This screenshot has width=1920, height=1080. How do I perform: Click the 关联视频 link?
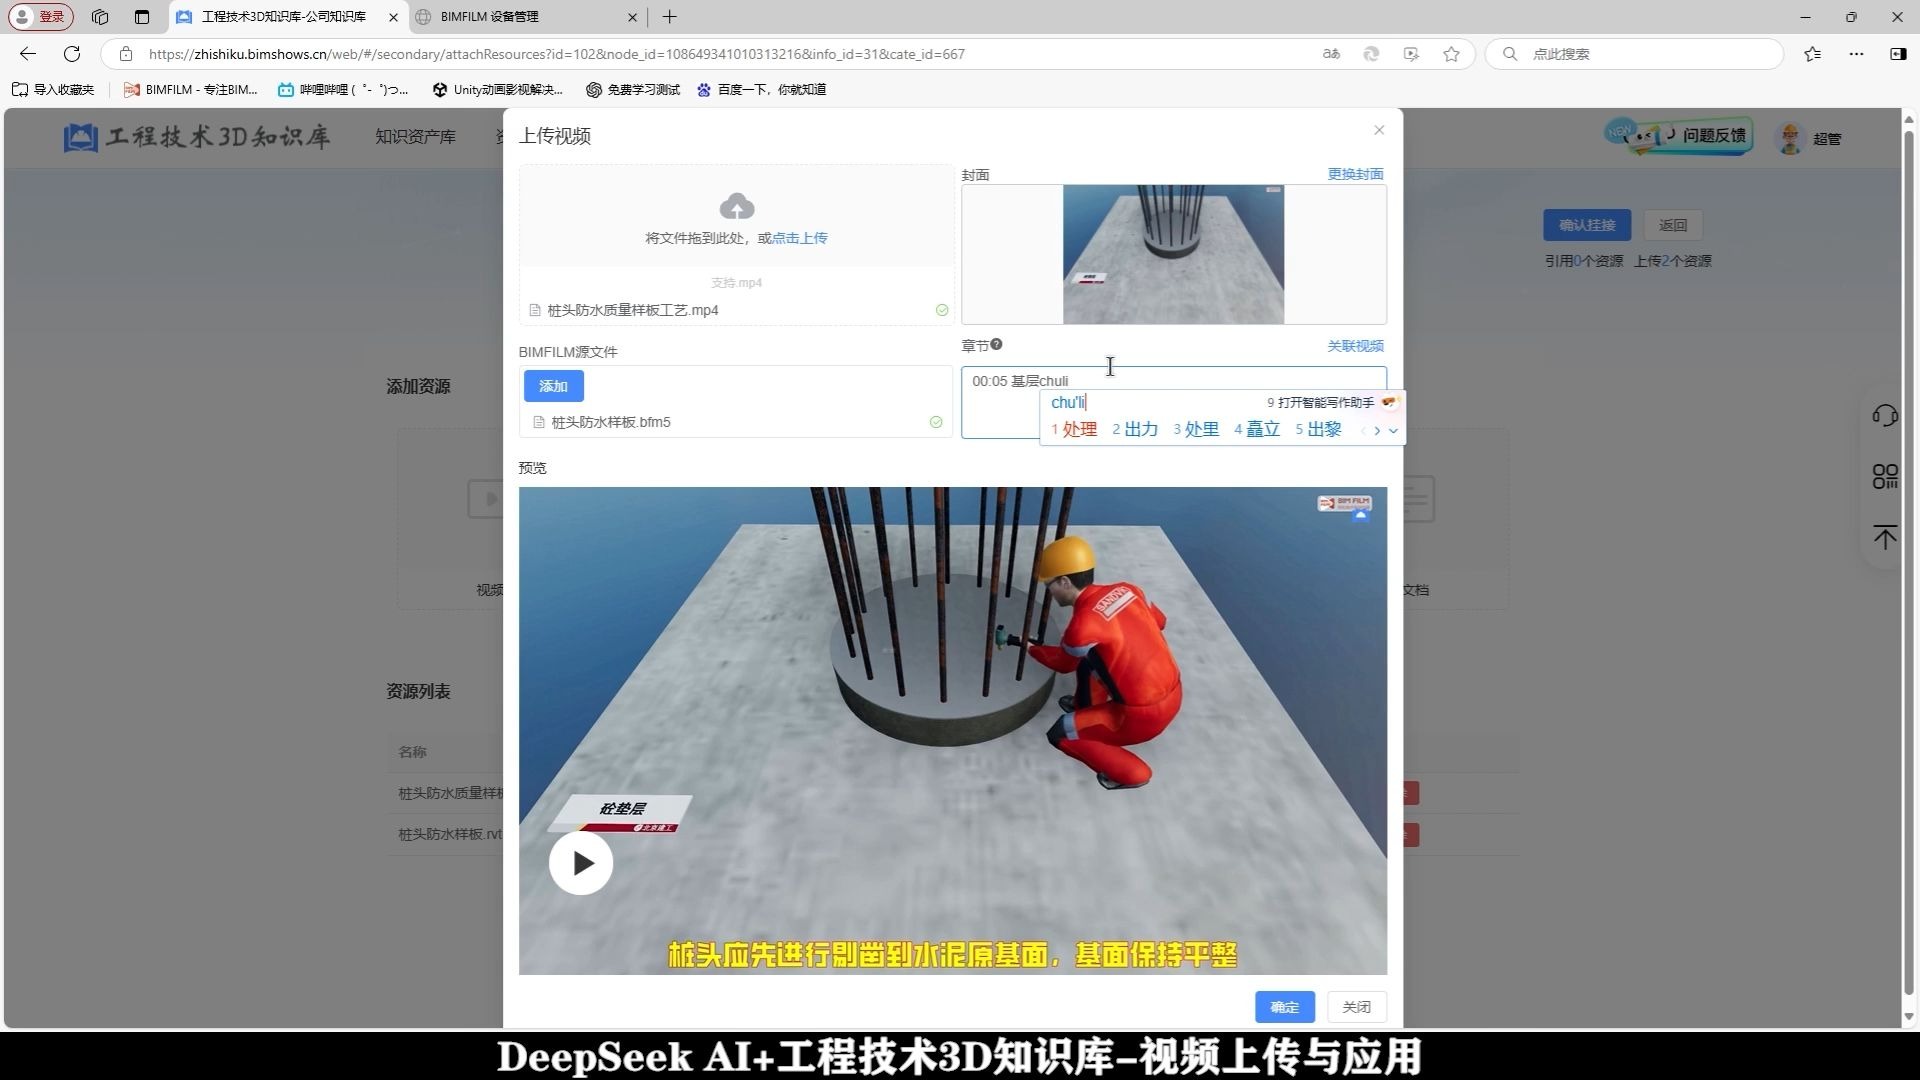[x=1355, y=346]
